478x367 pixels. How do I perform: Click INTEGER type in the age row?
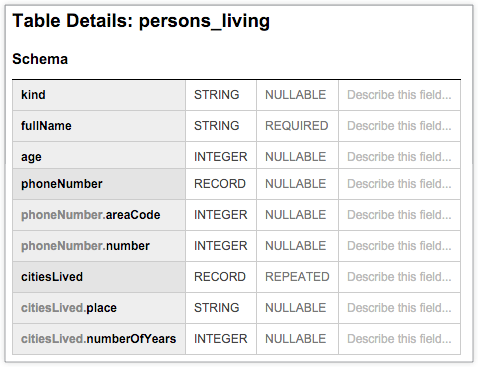[x=221, y=157]
